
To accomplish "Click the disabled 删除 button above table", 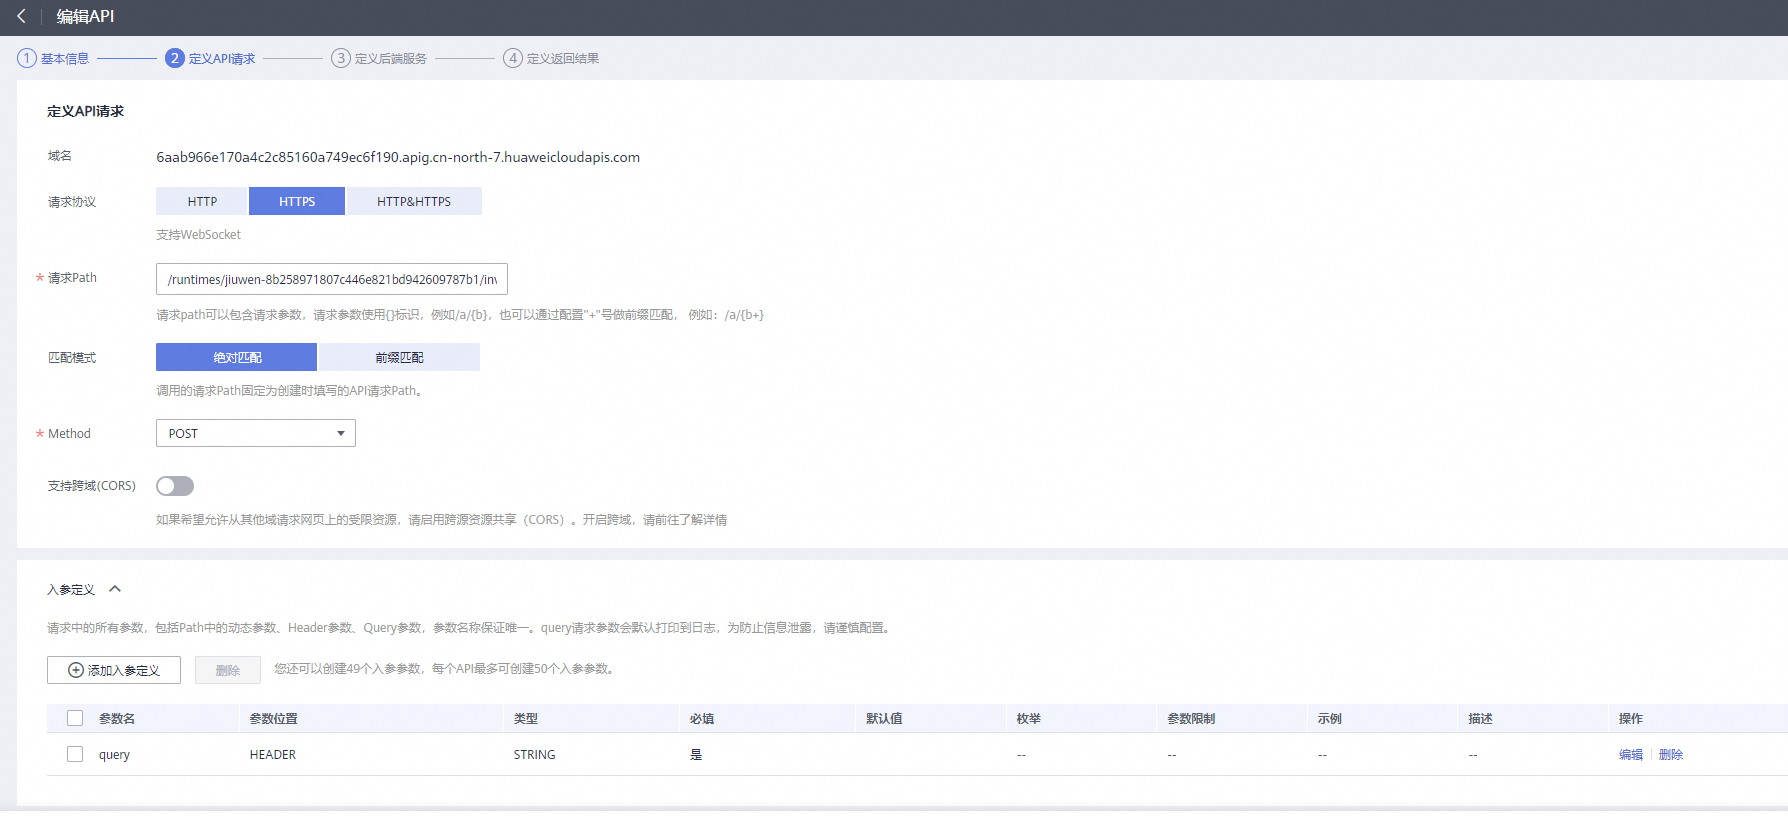I will pos(228,670).
